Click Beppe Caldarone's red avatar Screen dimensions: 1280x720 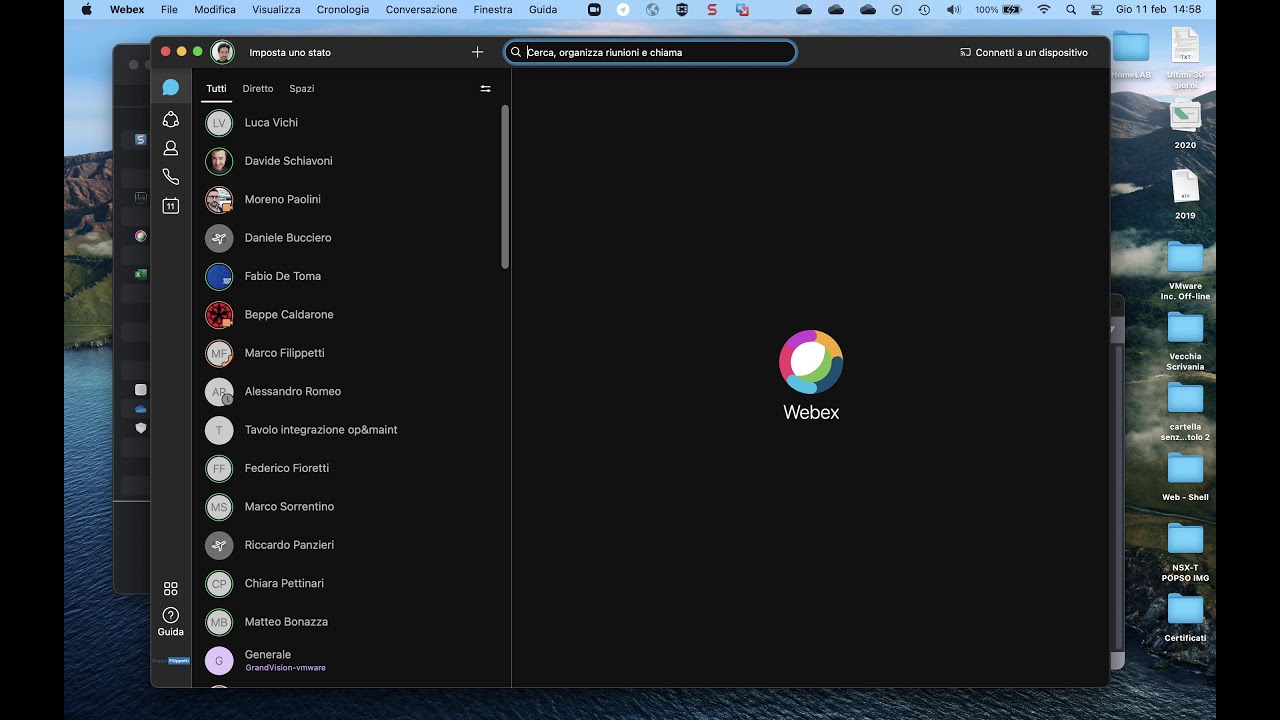click(219, 315)
